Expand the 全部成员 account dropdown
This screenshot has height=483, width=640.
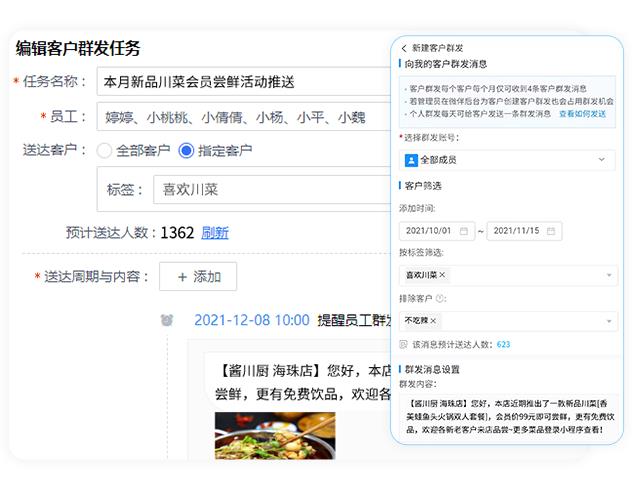pyautogui.click(x=602, y=159)
